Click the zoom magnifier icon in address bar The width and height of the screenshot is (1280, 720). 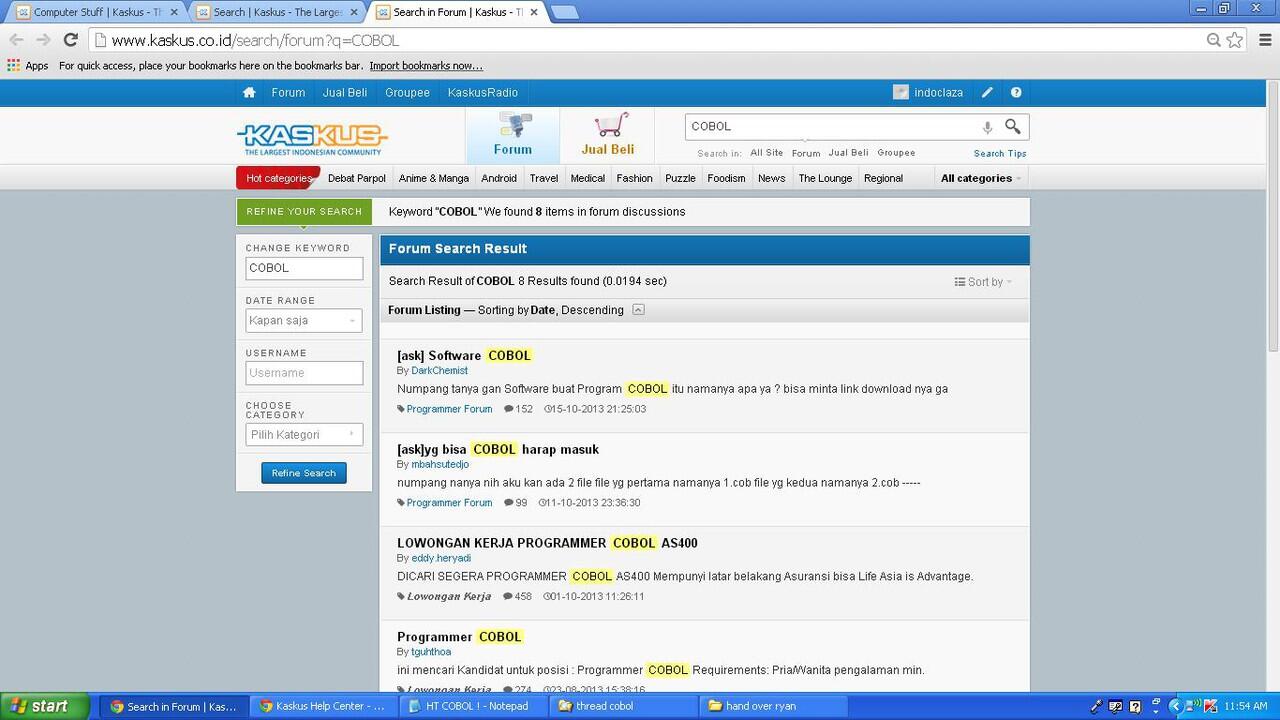pyautogui.click(x=1213, y=40)
